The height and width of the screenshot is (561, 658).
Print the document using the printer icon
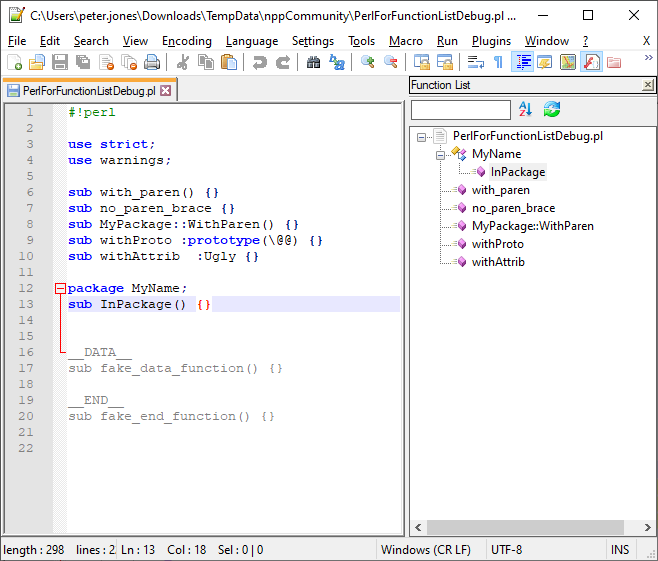[x=151, y=63]
